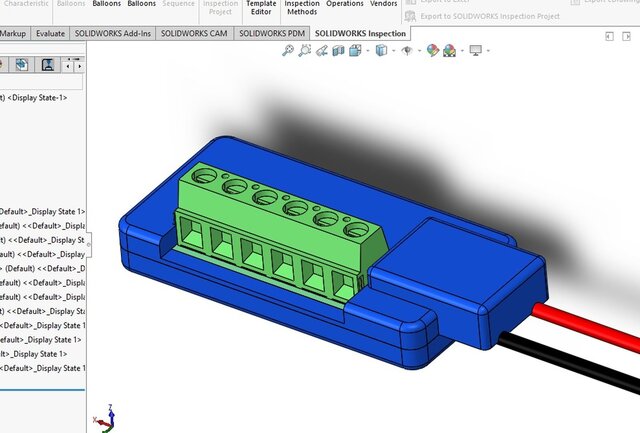Activate the Section View tool
Screen dimensions: 640x433
point(339,50)
